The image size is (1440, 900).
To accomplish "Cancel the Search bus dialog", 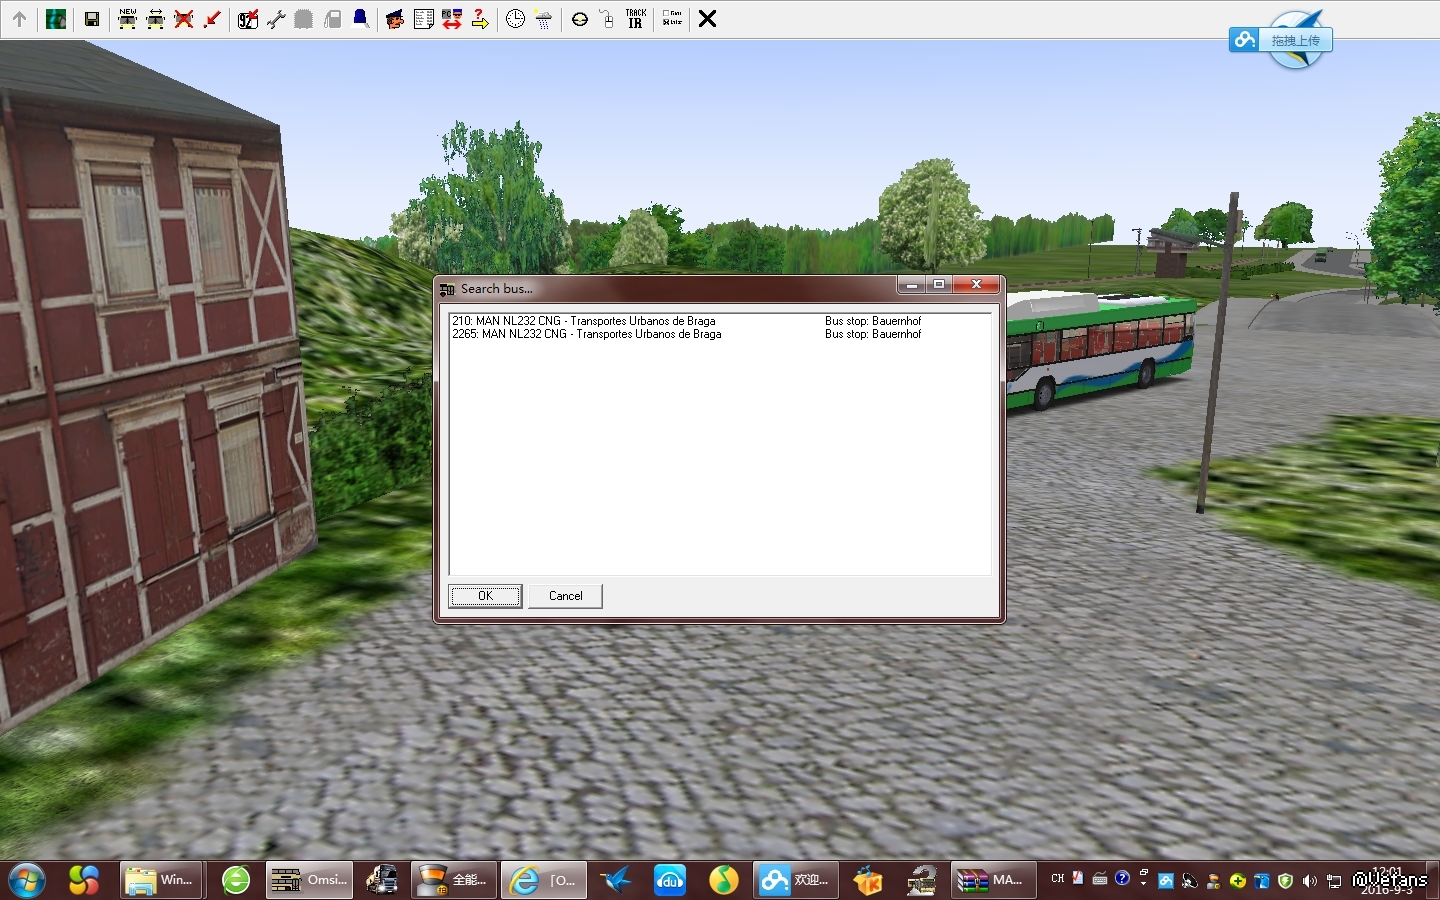I will pyautogui.click(x=565, y=596).
